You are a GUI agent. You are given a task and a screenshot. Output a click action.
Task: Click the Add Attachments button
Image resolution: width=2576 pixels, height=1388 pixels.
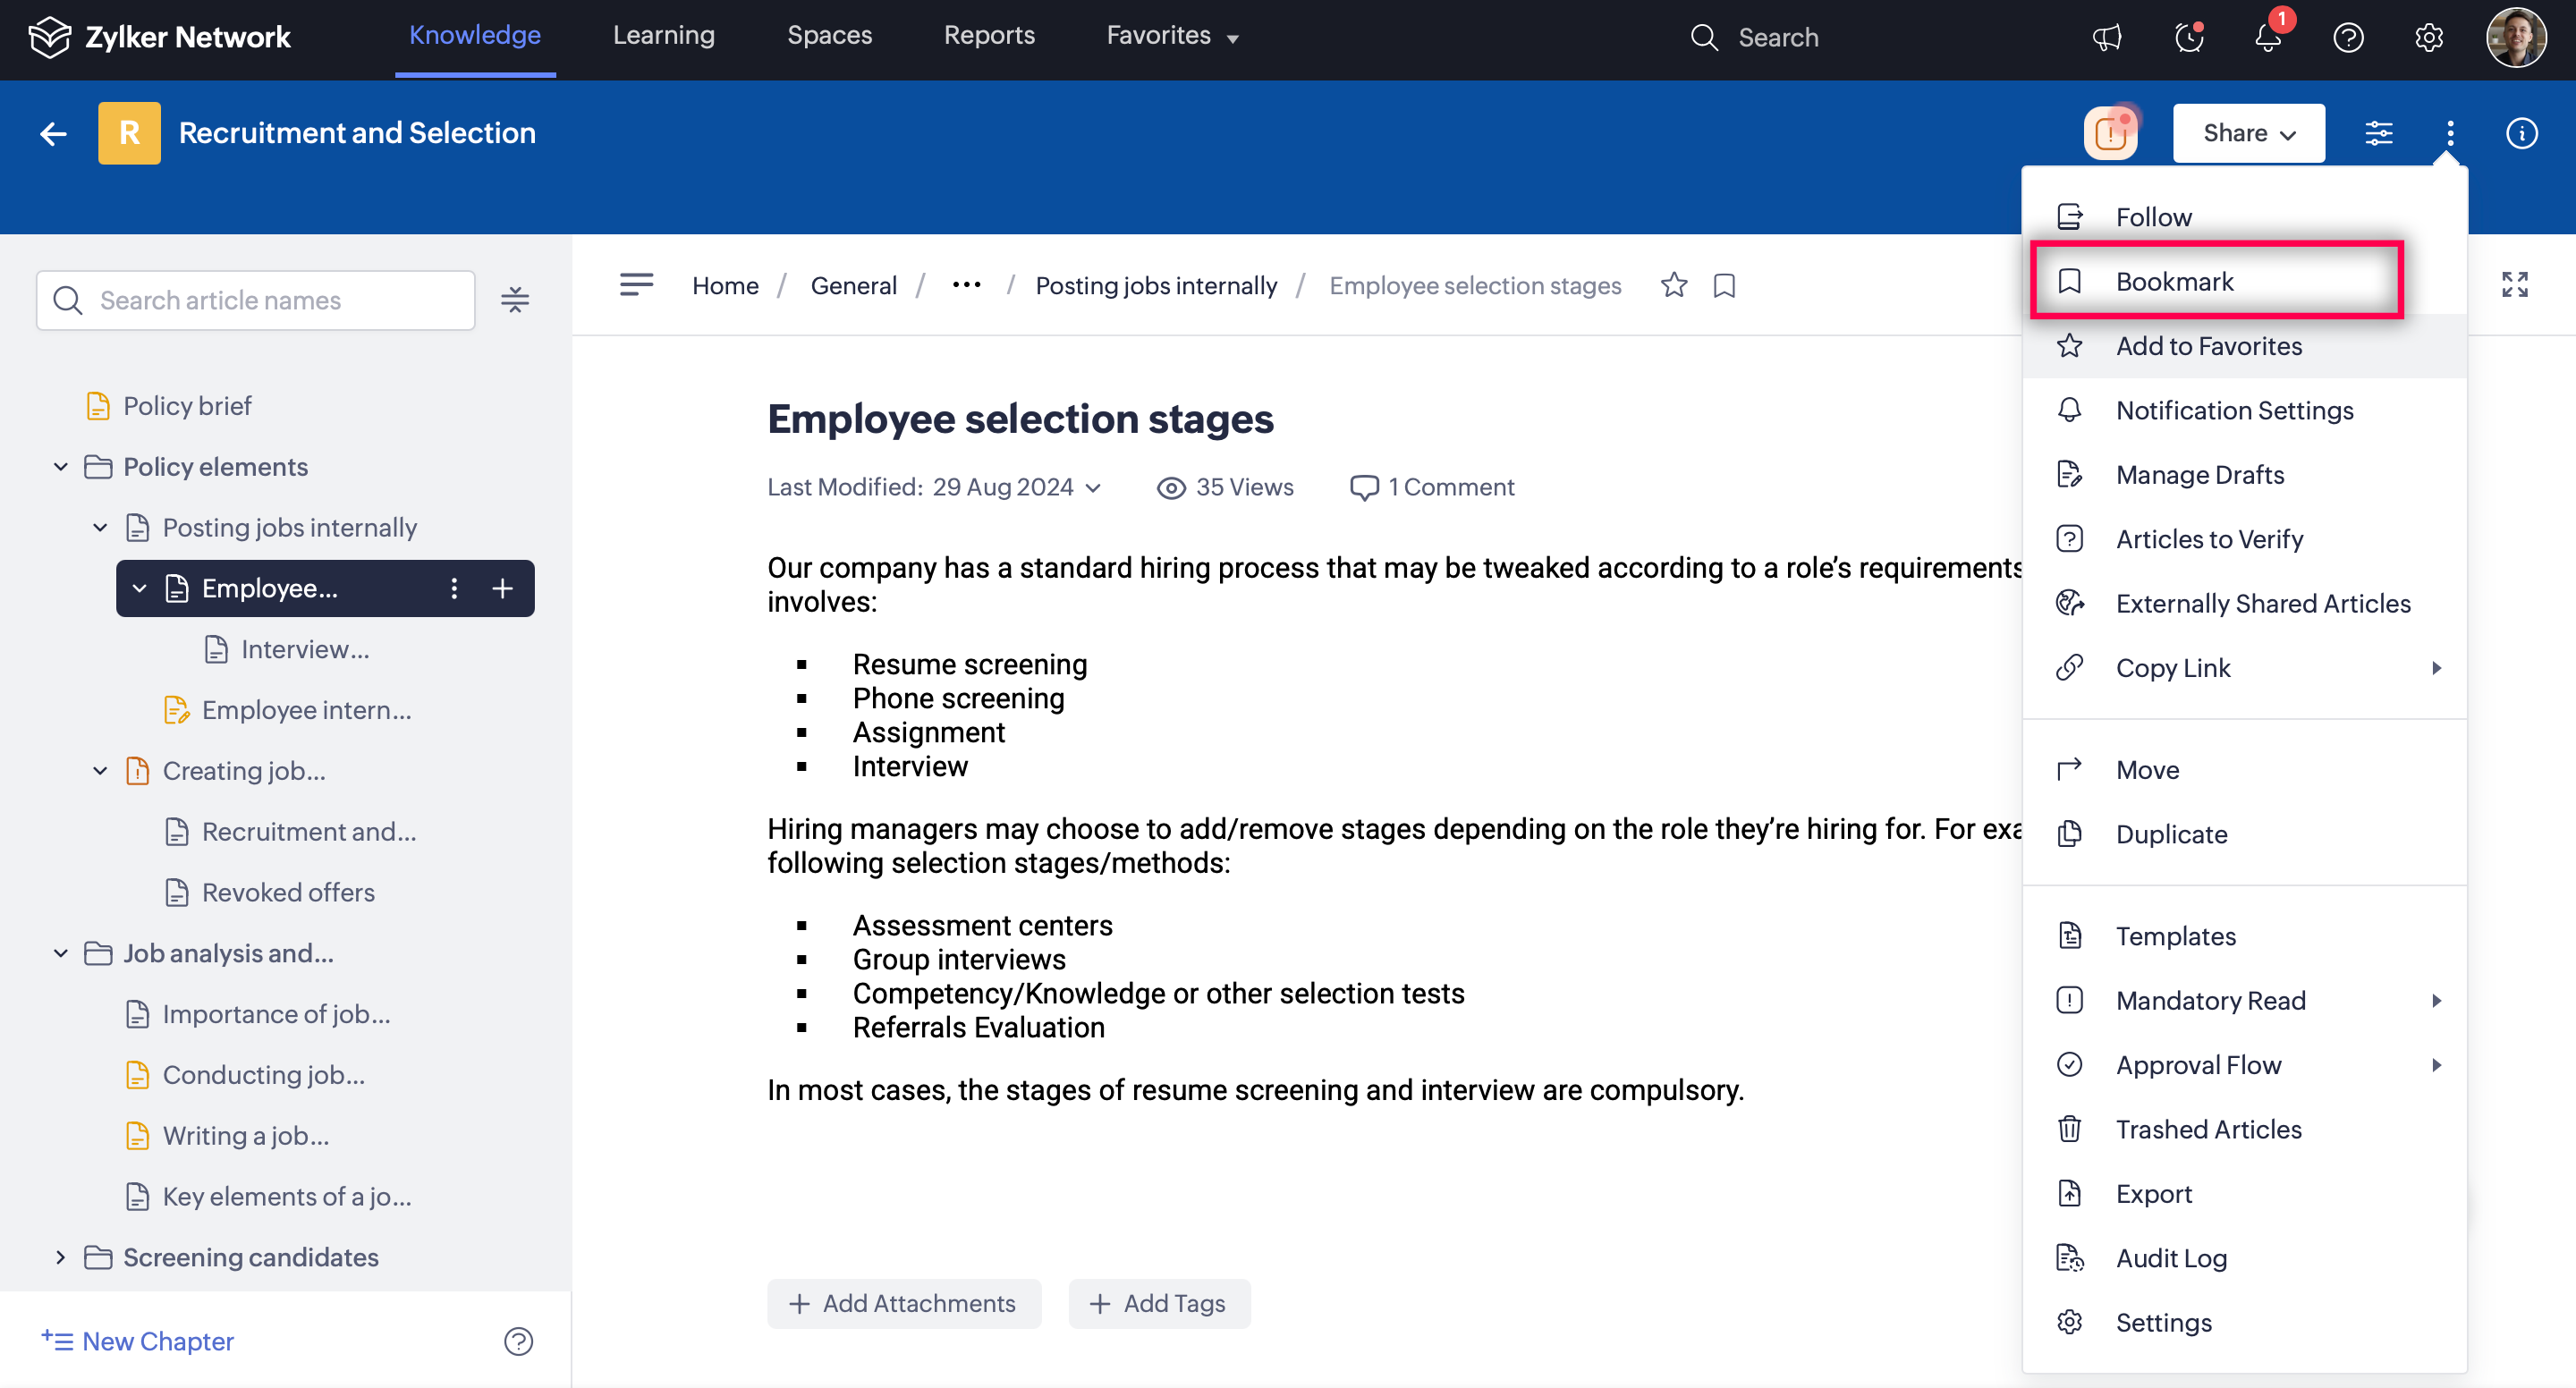point(903,1303)
